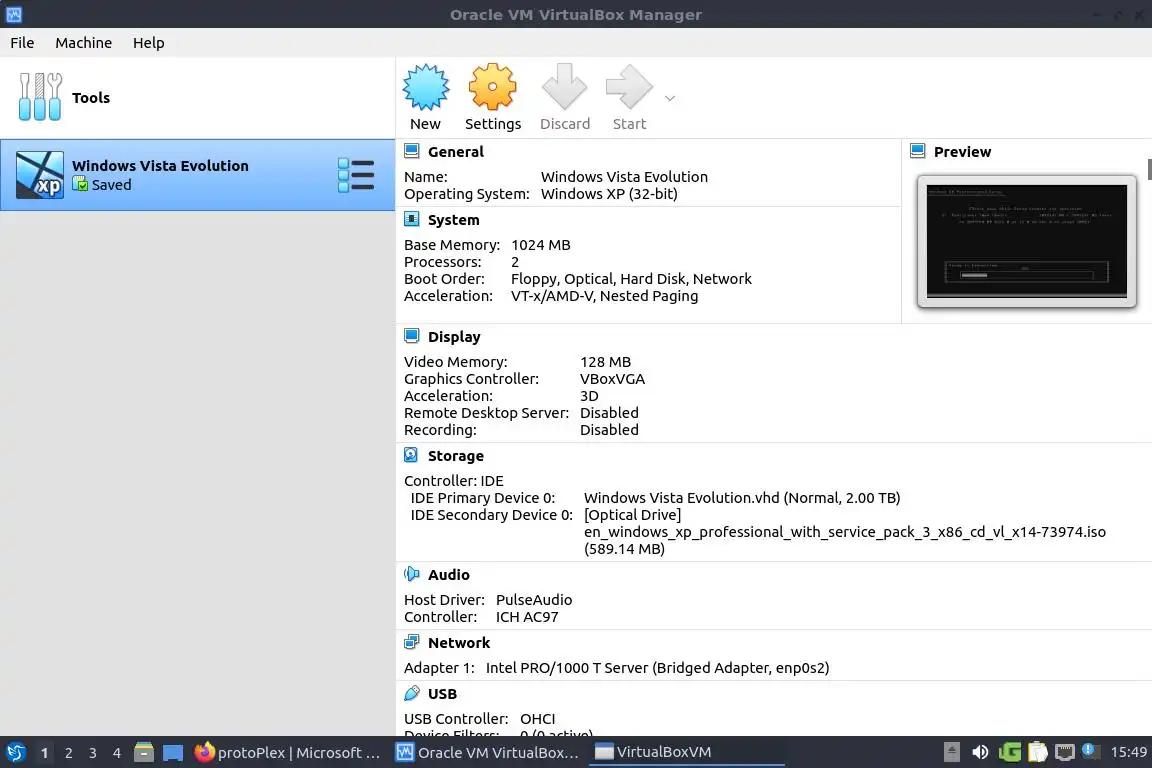Open Audio settings via its heading
This screenshot has height=768, width=1152.
[448, 575]
